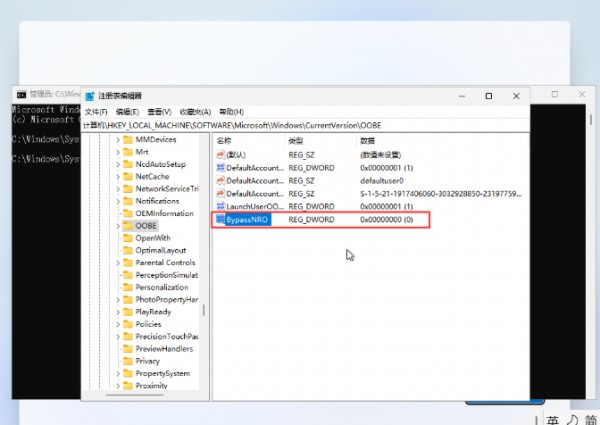
Task: Expand the Notifications key
Action: pyautogui.click(x=118, y=201)
